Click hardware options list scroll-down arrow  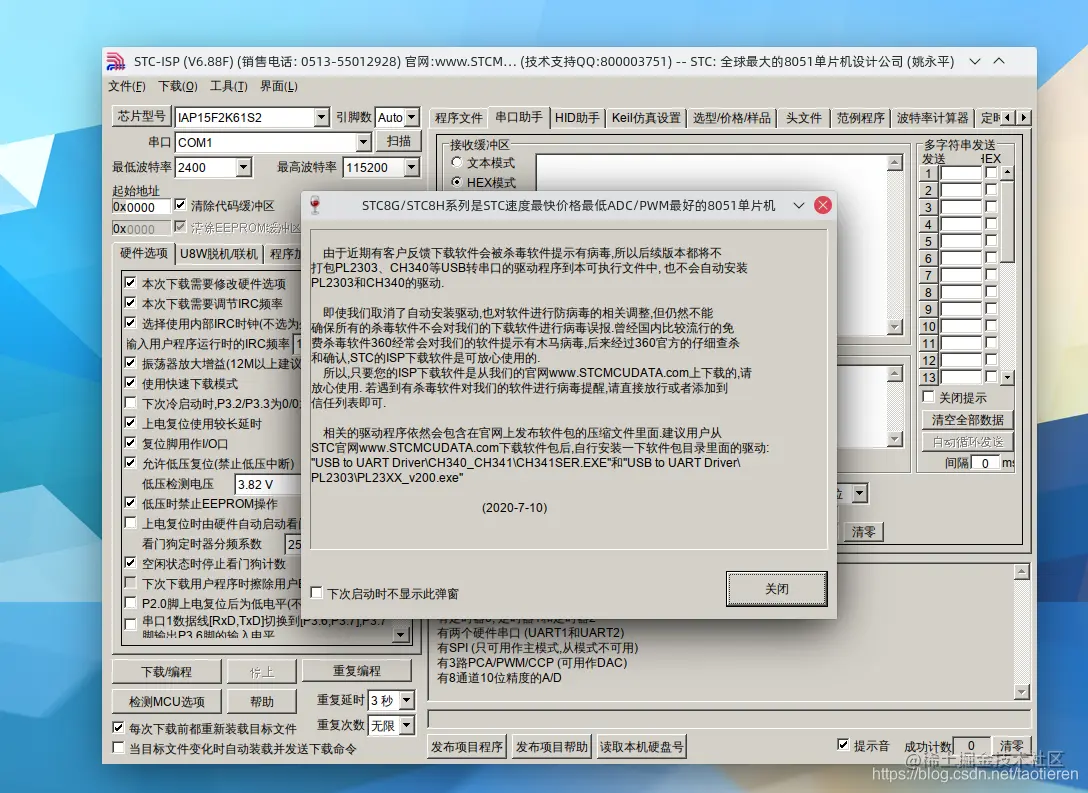coord(400,635)
